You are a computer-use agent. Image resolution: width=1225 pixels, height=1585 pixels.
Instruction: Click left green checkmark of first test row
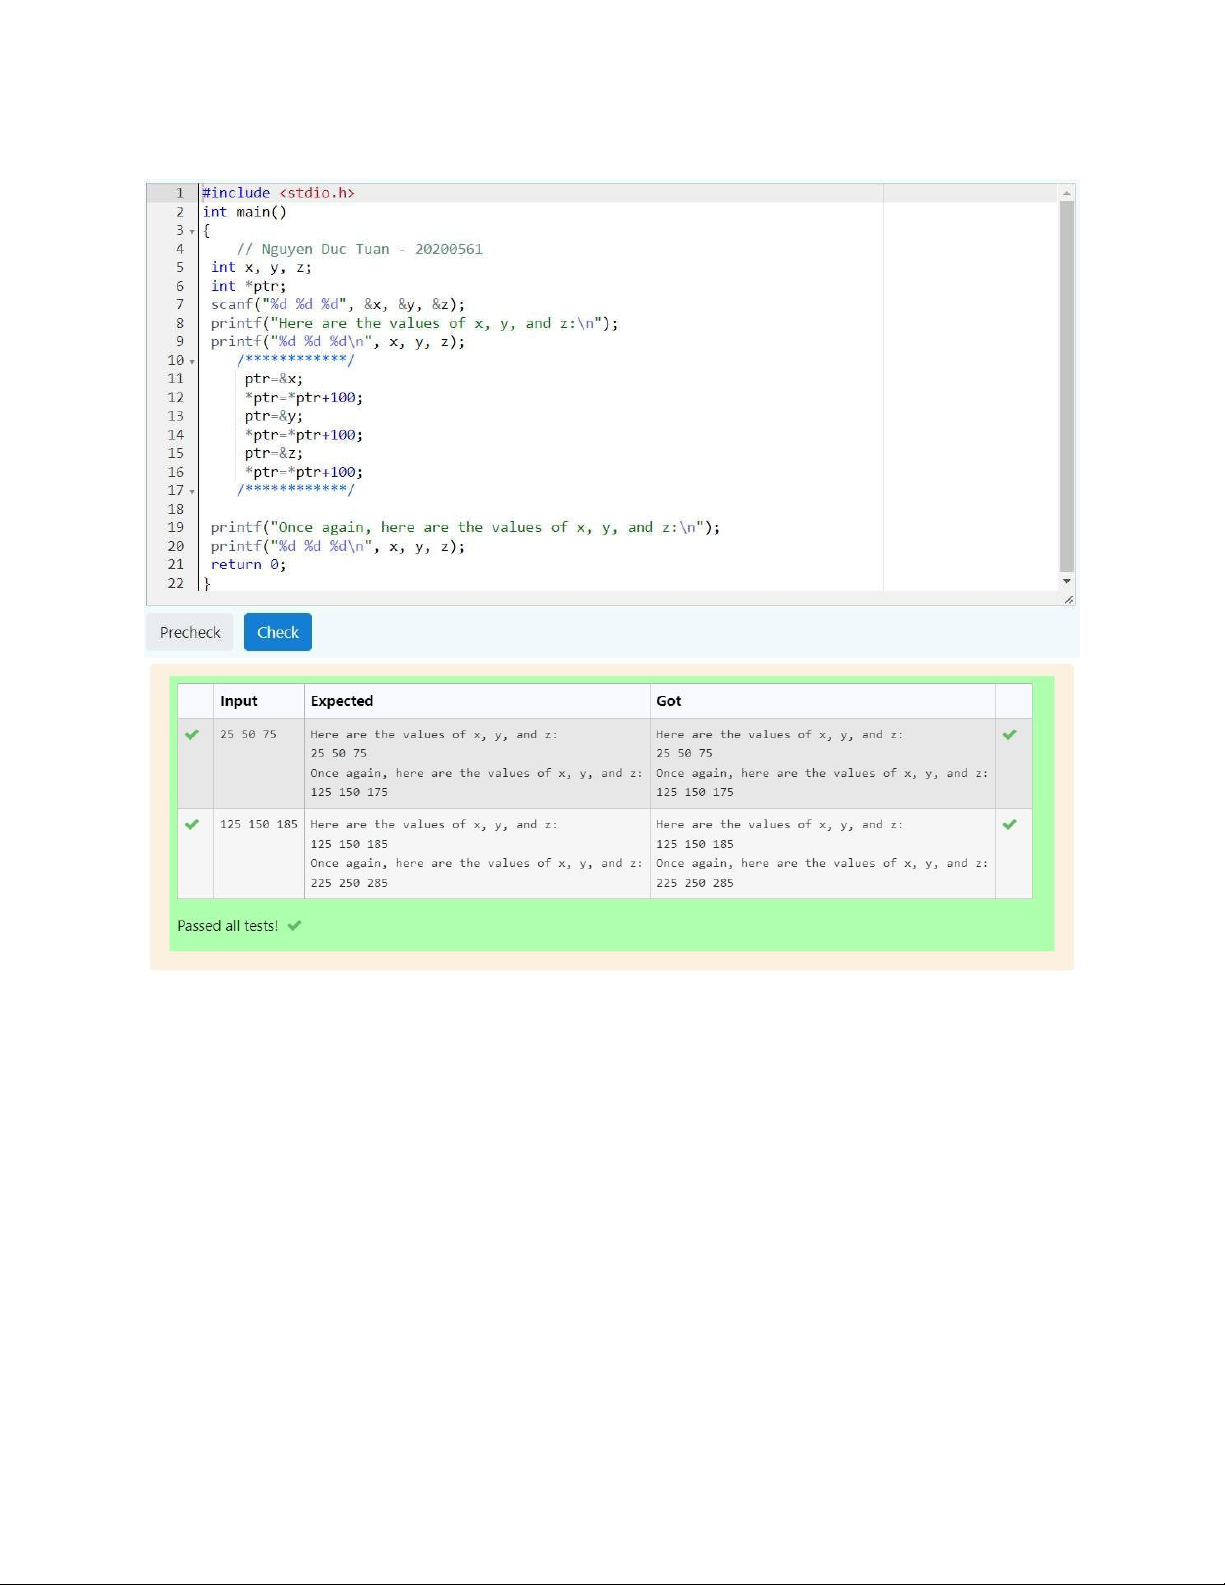tap(192, 735)
